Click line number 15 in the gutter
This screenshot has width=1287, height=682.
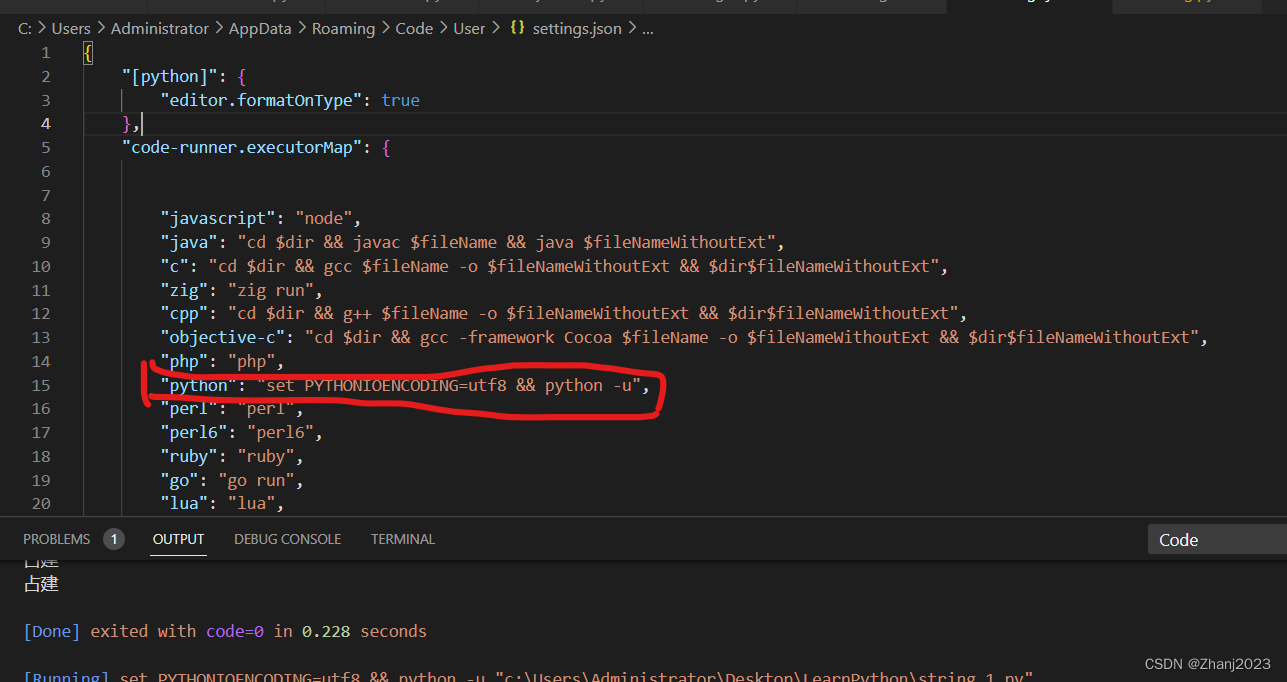coord(41,385)
